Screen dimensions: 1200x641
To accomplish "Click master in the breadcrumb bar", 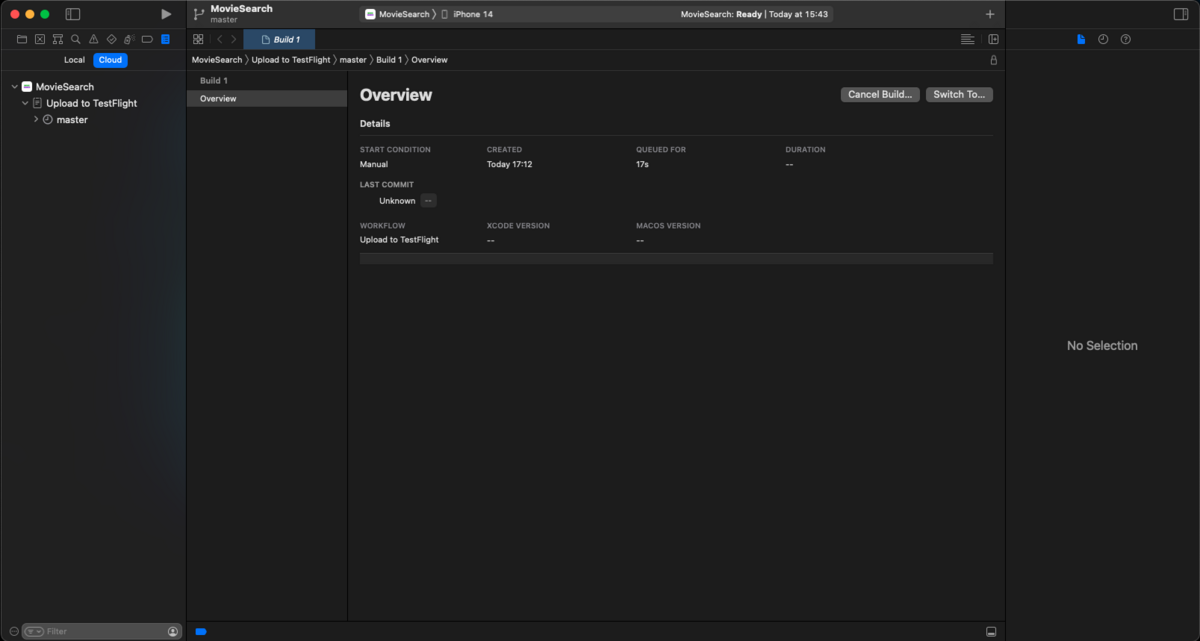I will click(x=353, y=60).
